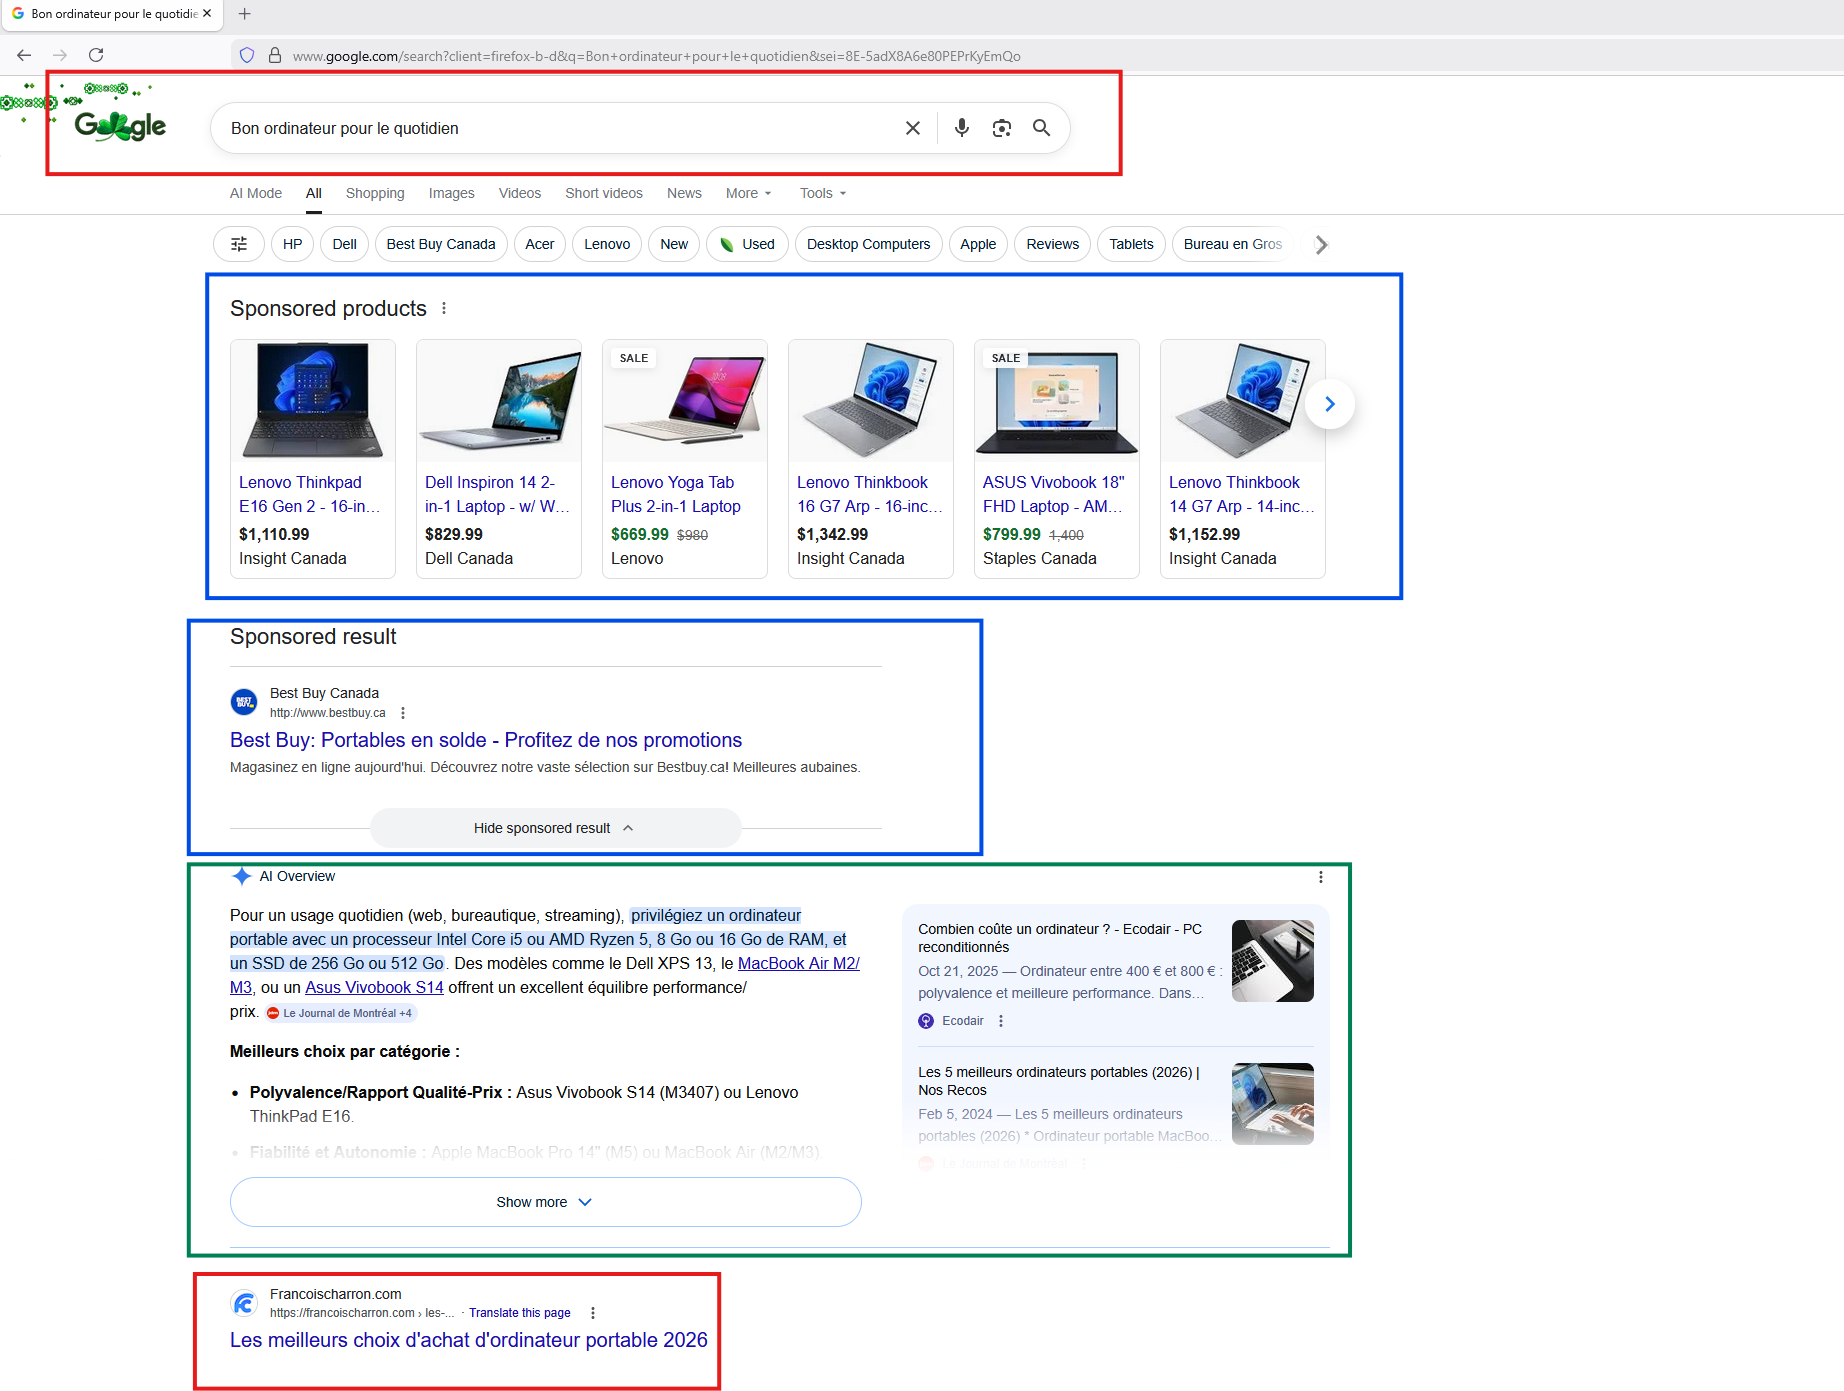Viewport: 1844px width, 1391px height.
Task: Open AI Overview options menu
Action: click(x=1321, y=877)
